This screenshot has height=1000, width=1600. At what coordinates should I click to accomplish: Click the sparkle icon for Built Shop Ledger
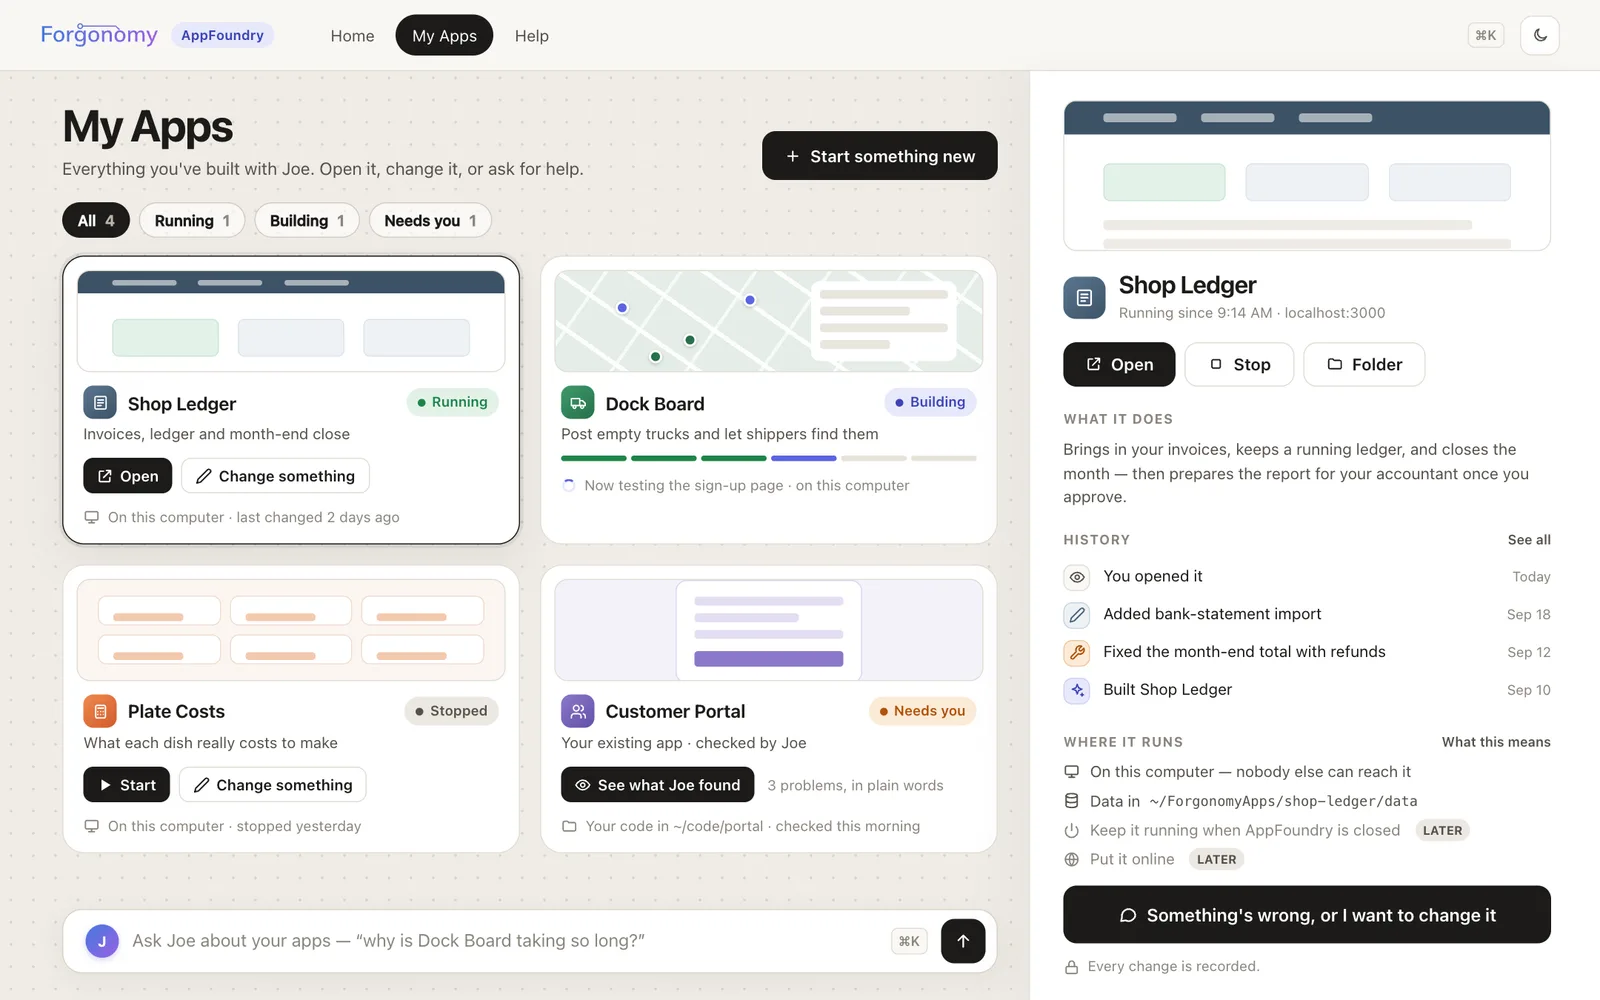pyautogui.click(x=1077, y=690)
